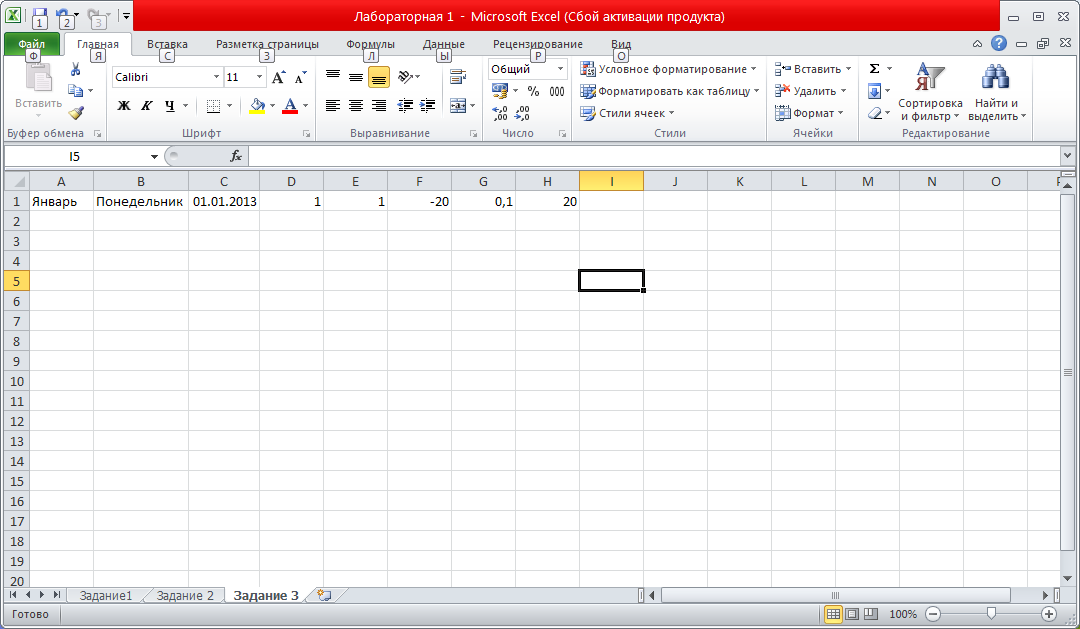Align cell text to the right
The width and height of the screenshot is (1080, 629).
[379, 105]
